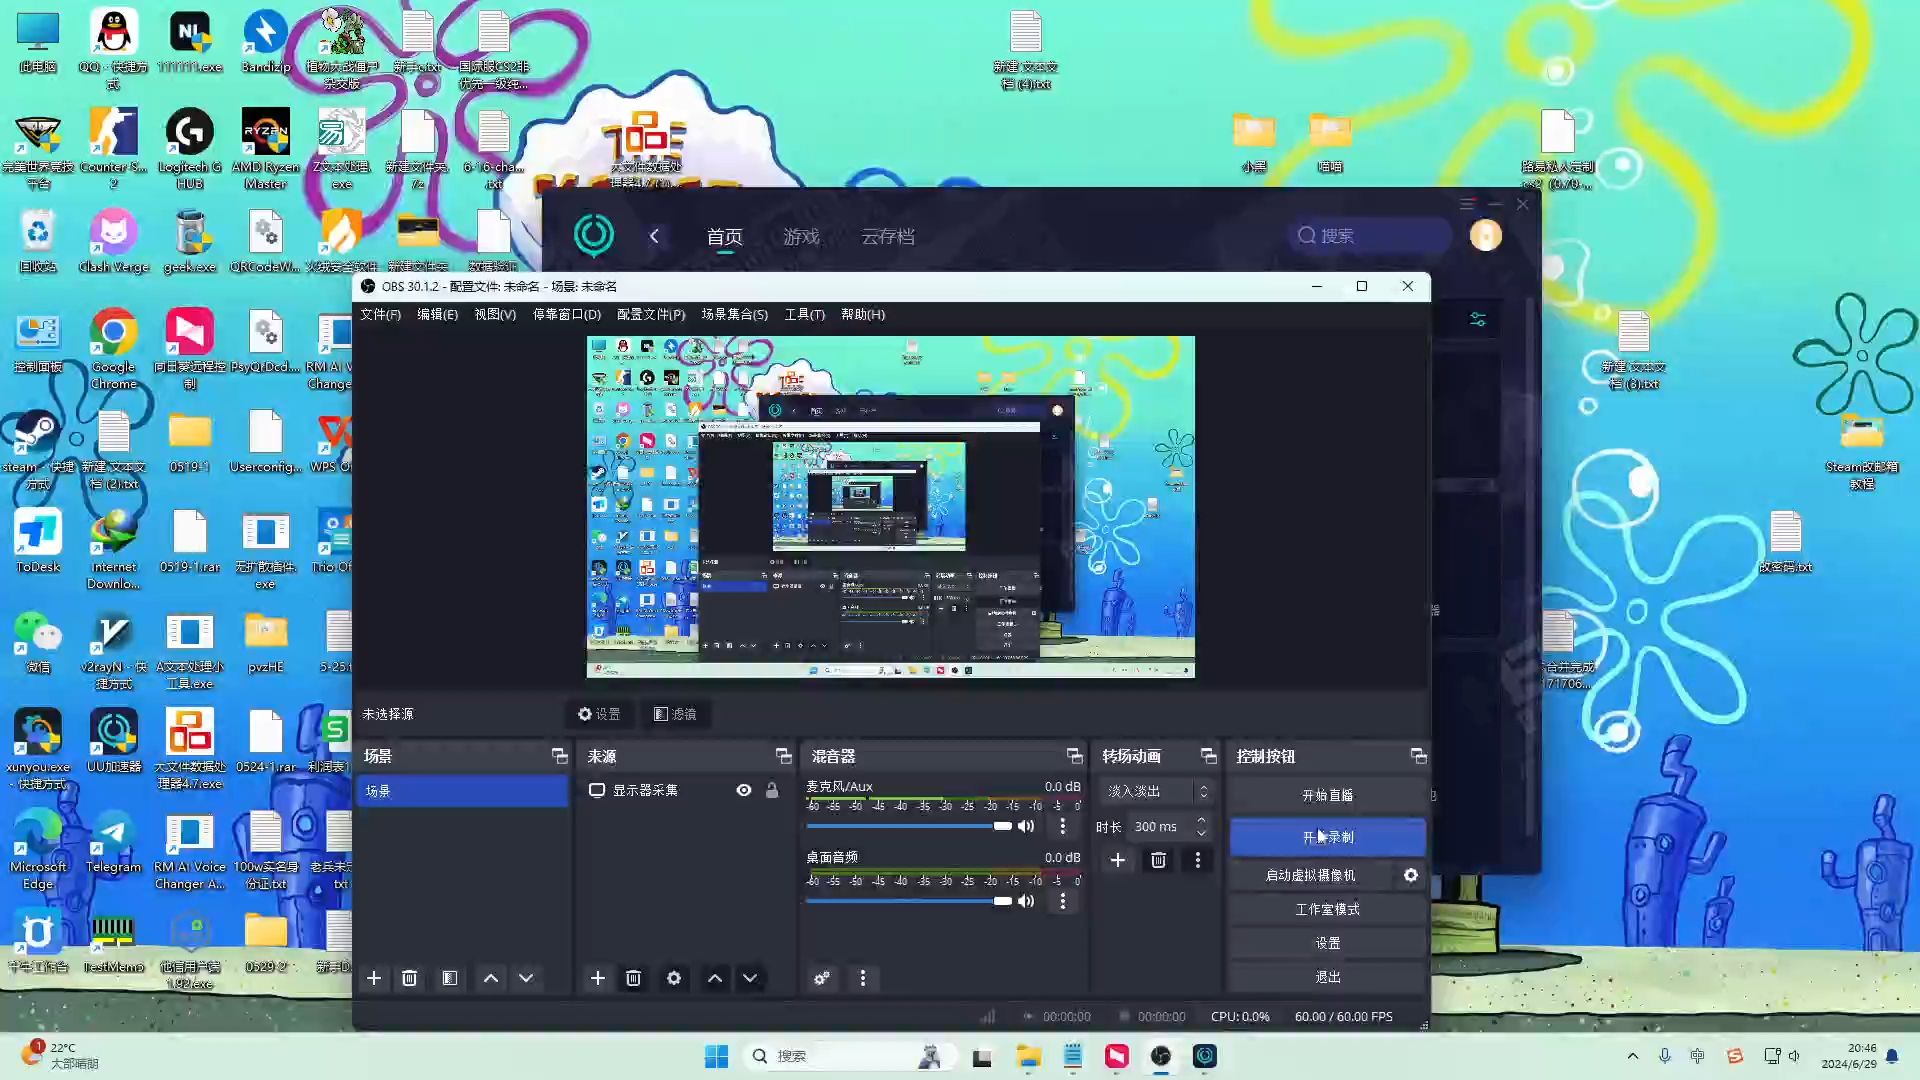
Task: Click 退出 button in OBS
Action: pos(1327,977)
